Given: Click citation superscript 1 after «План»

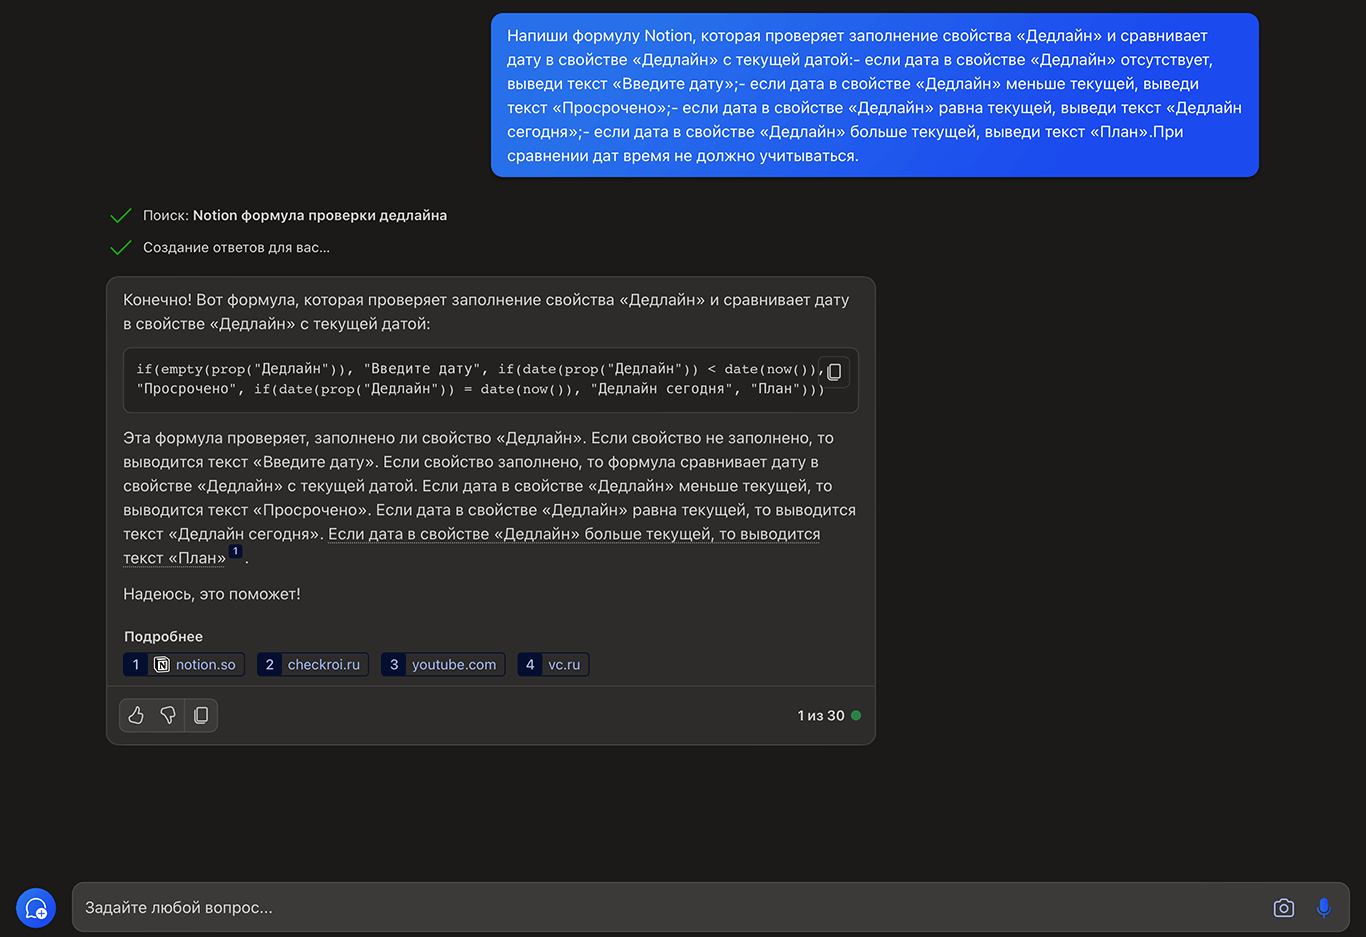Looking at the screenshot, I should pos(235,552).
